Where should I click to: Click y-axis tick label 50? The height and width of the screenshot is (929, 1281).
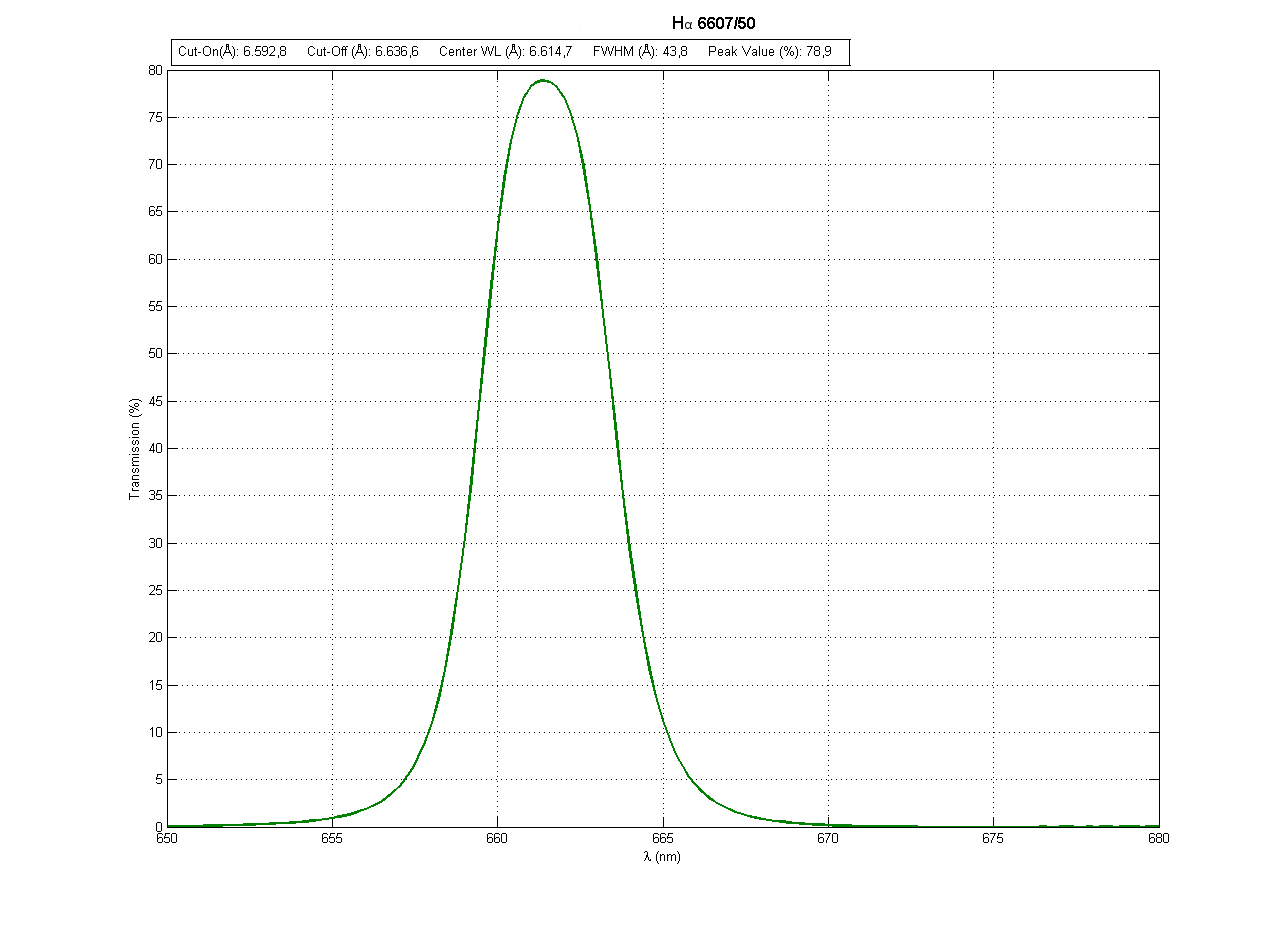155,354
